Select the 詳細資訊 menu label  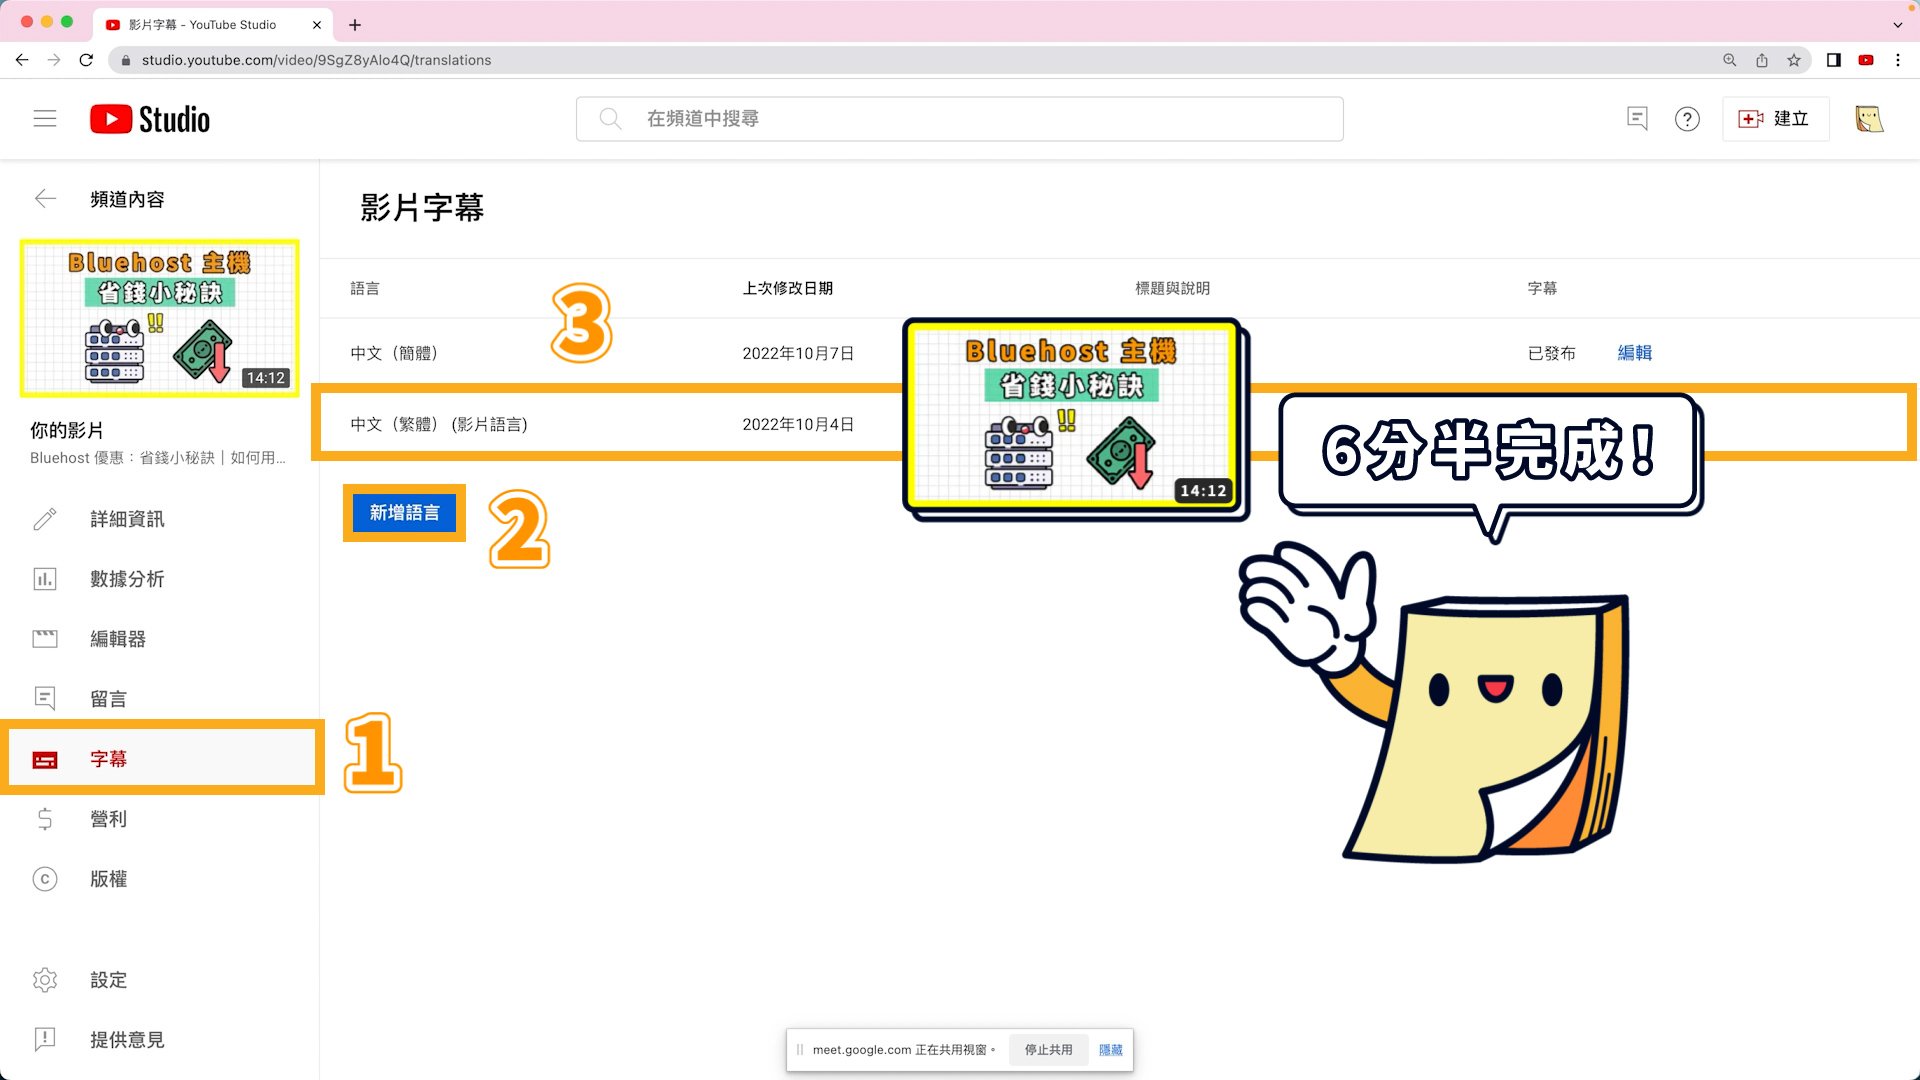click(x=127, y=519)
